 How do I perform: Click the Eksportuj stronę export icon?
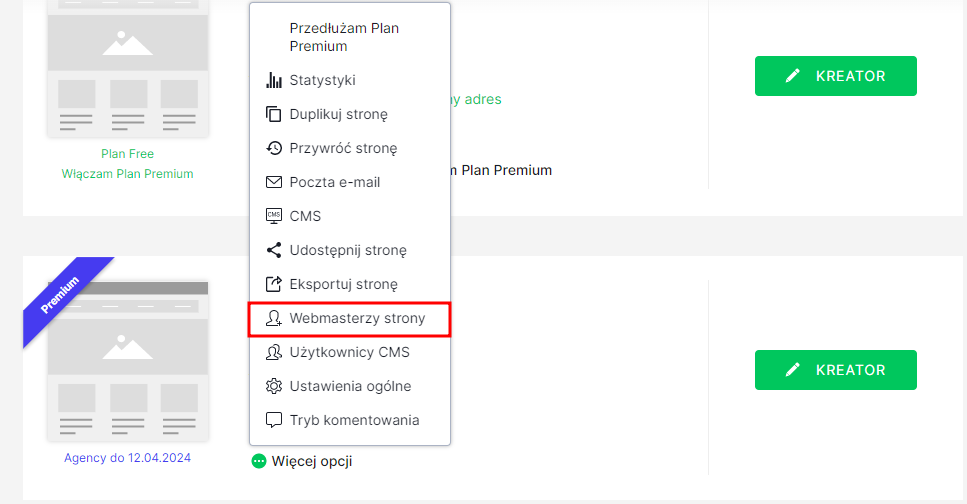[x=274, y=284]
